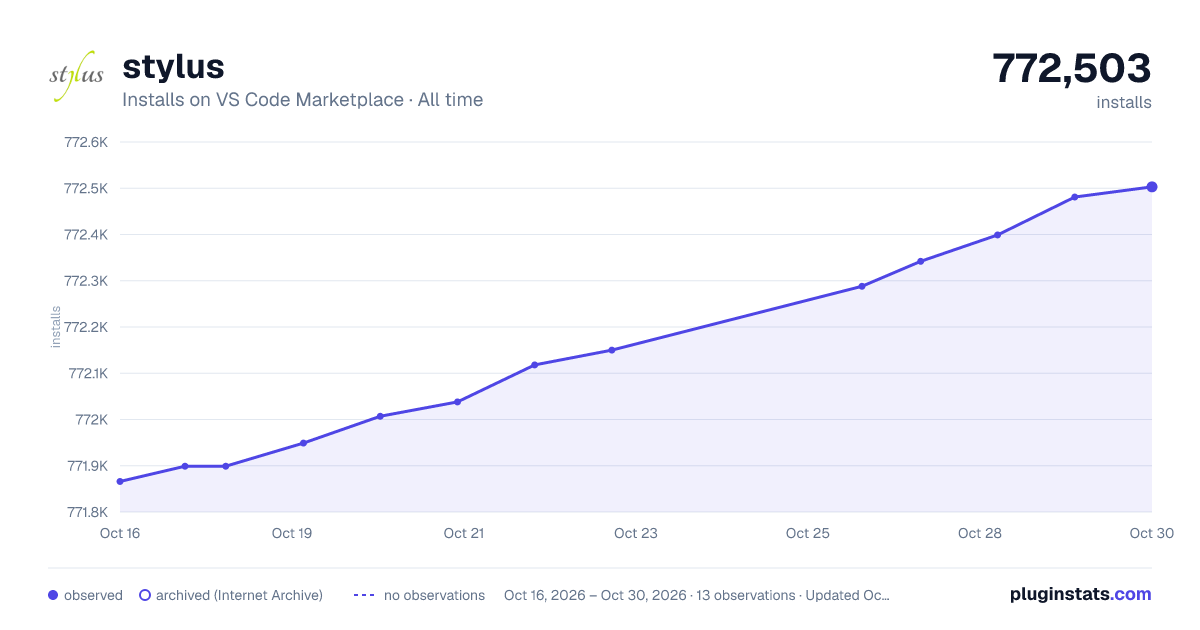Click the data point just before Oct 23
The width and height of the screenshot is (1200, 630).
coord(612,350)
